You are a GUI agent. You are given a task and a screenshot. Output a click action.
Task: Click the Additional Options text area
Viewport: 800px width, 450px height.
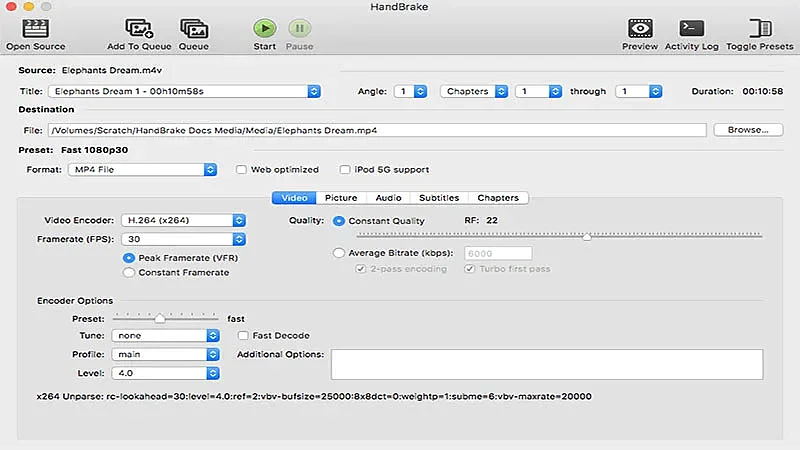[547, 364]
